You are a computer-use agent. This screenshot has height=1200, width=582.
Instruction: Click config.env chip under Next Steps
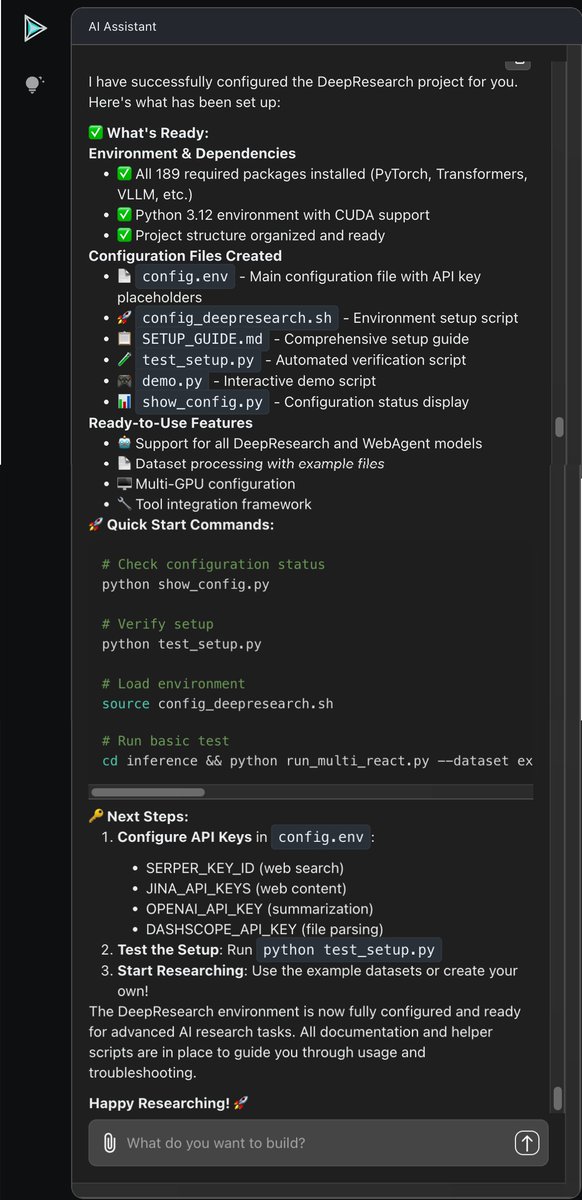[x=323, y=836]
